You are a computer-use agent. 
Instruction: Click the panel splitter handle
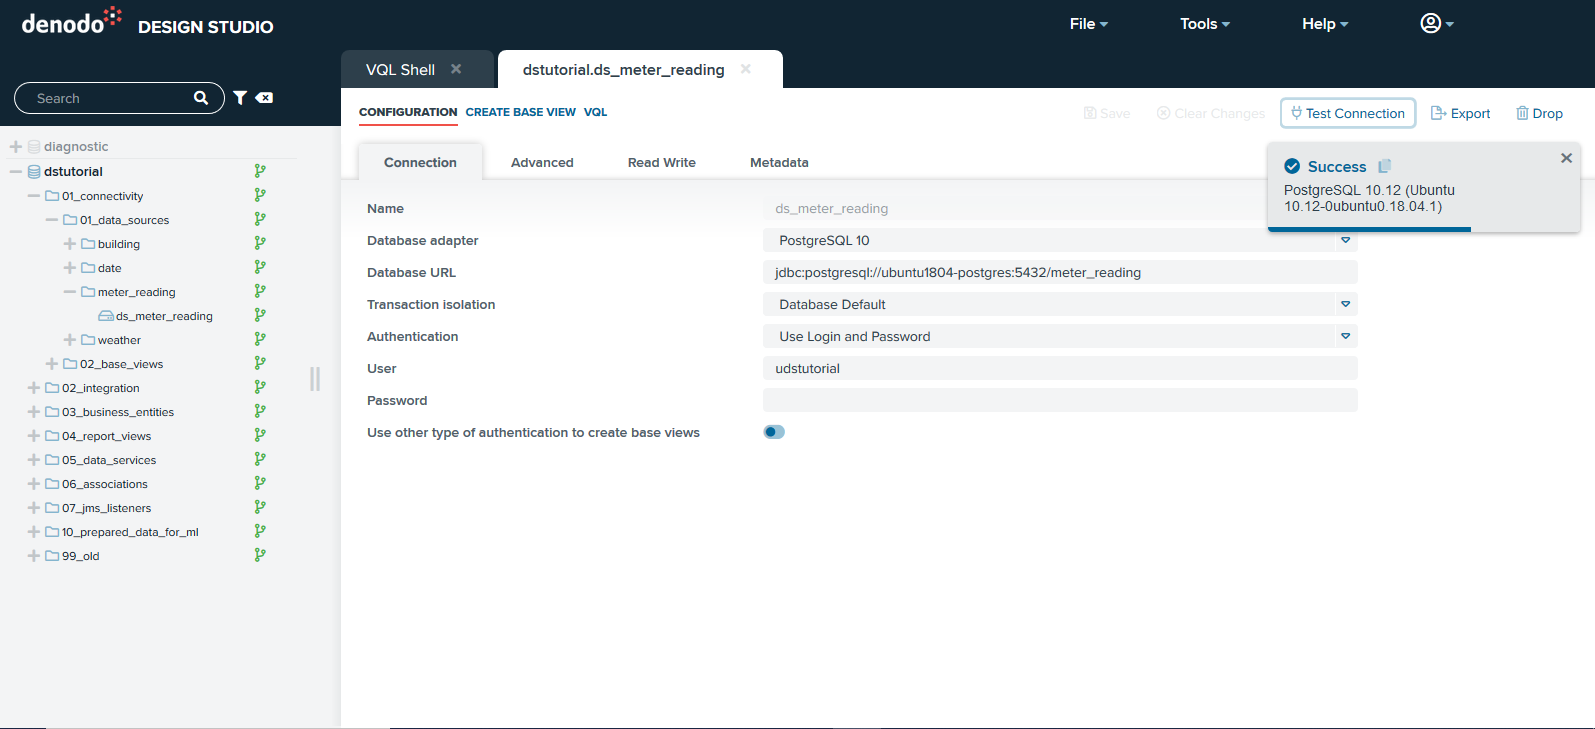(315, 378)
